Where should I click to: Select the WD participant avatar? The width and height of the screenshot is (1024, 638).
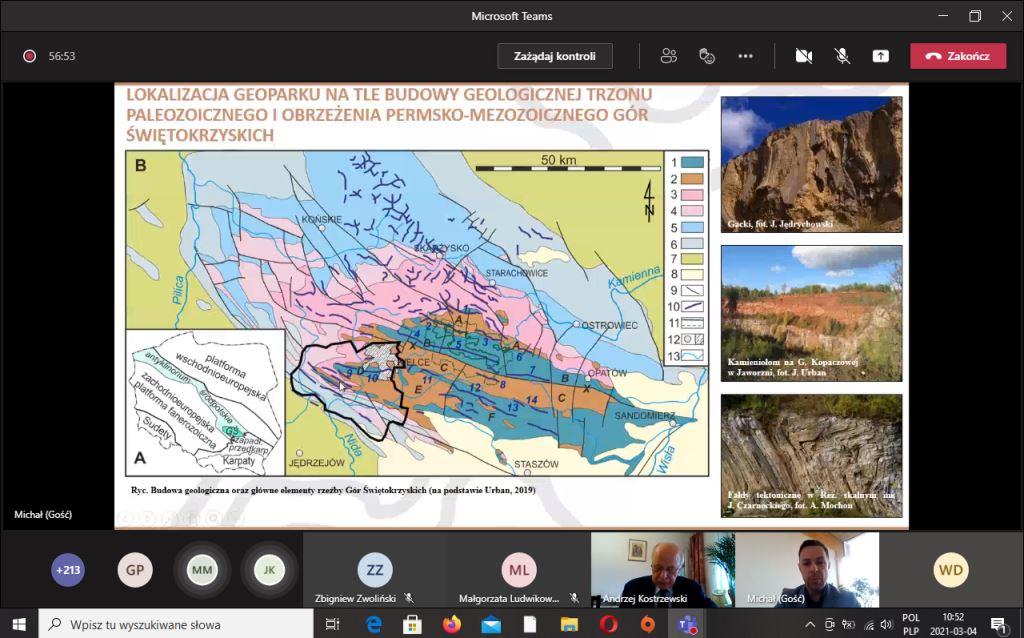(951, 570)
